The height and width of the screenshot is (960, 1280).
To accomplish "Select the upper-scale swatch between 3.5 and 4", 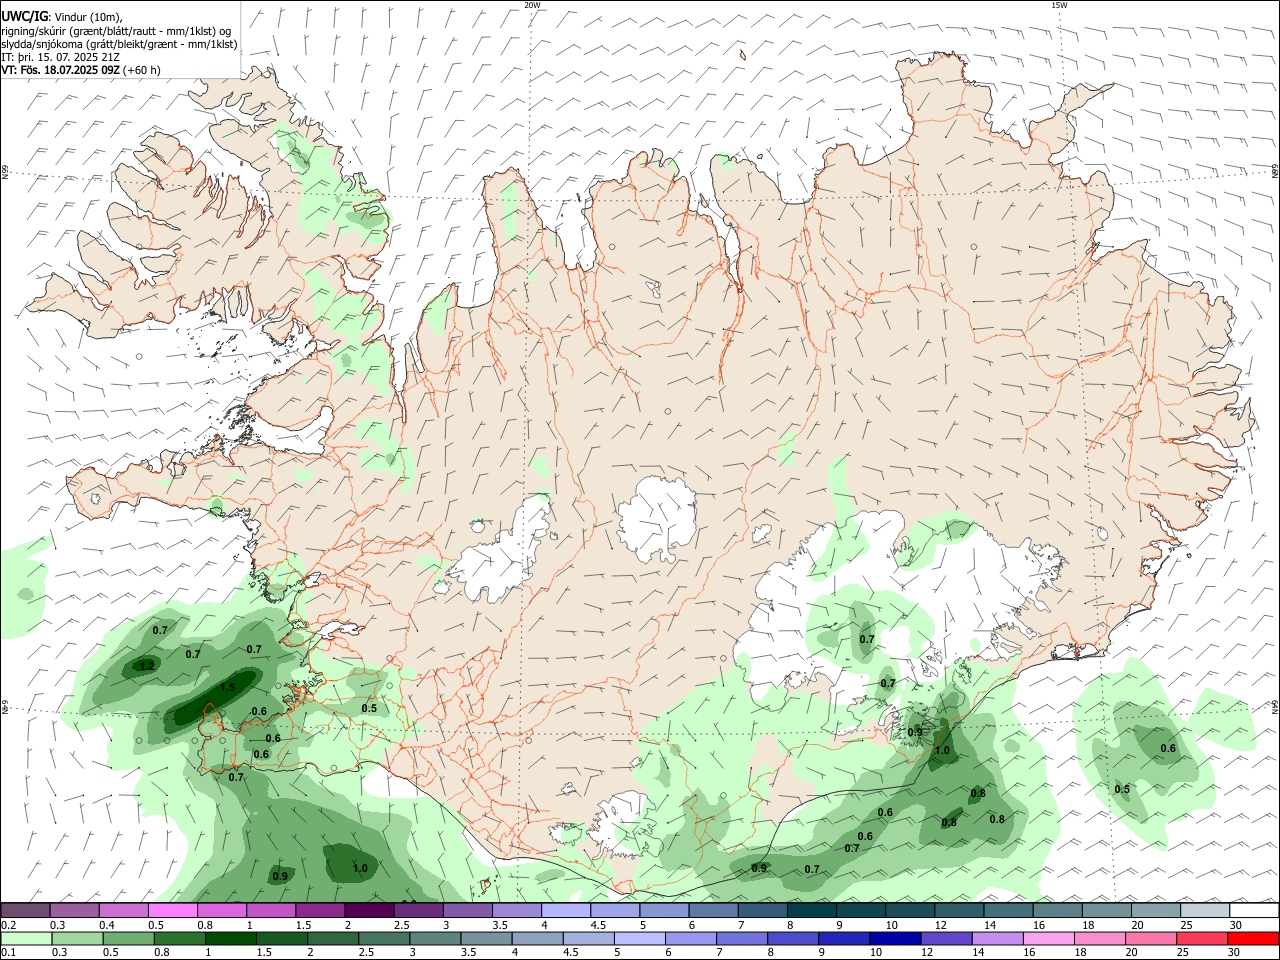I will pos(517,910).
